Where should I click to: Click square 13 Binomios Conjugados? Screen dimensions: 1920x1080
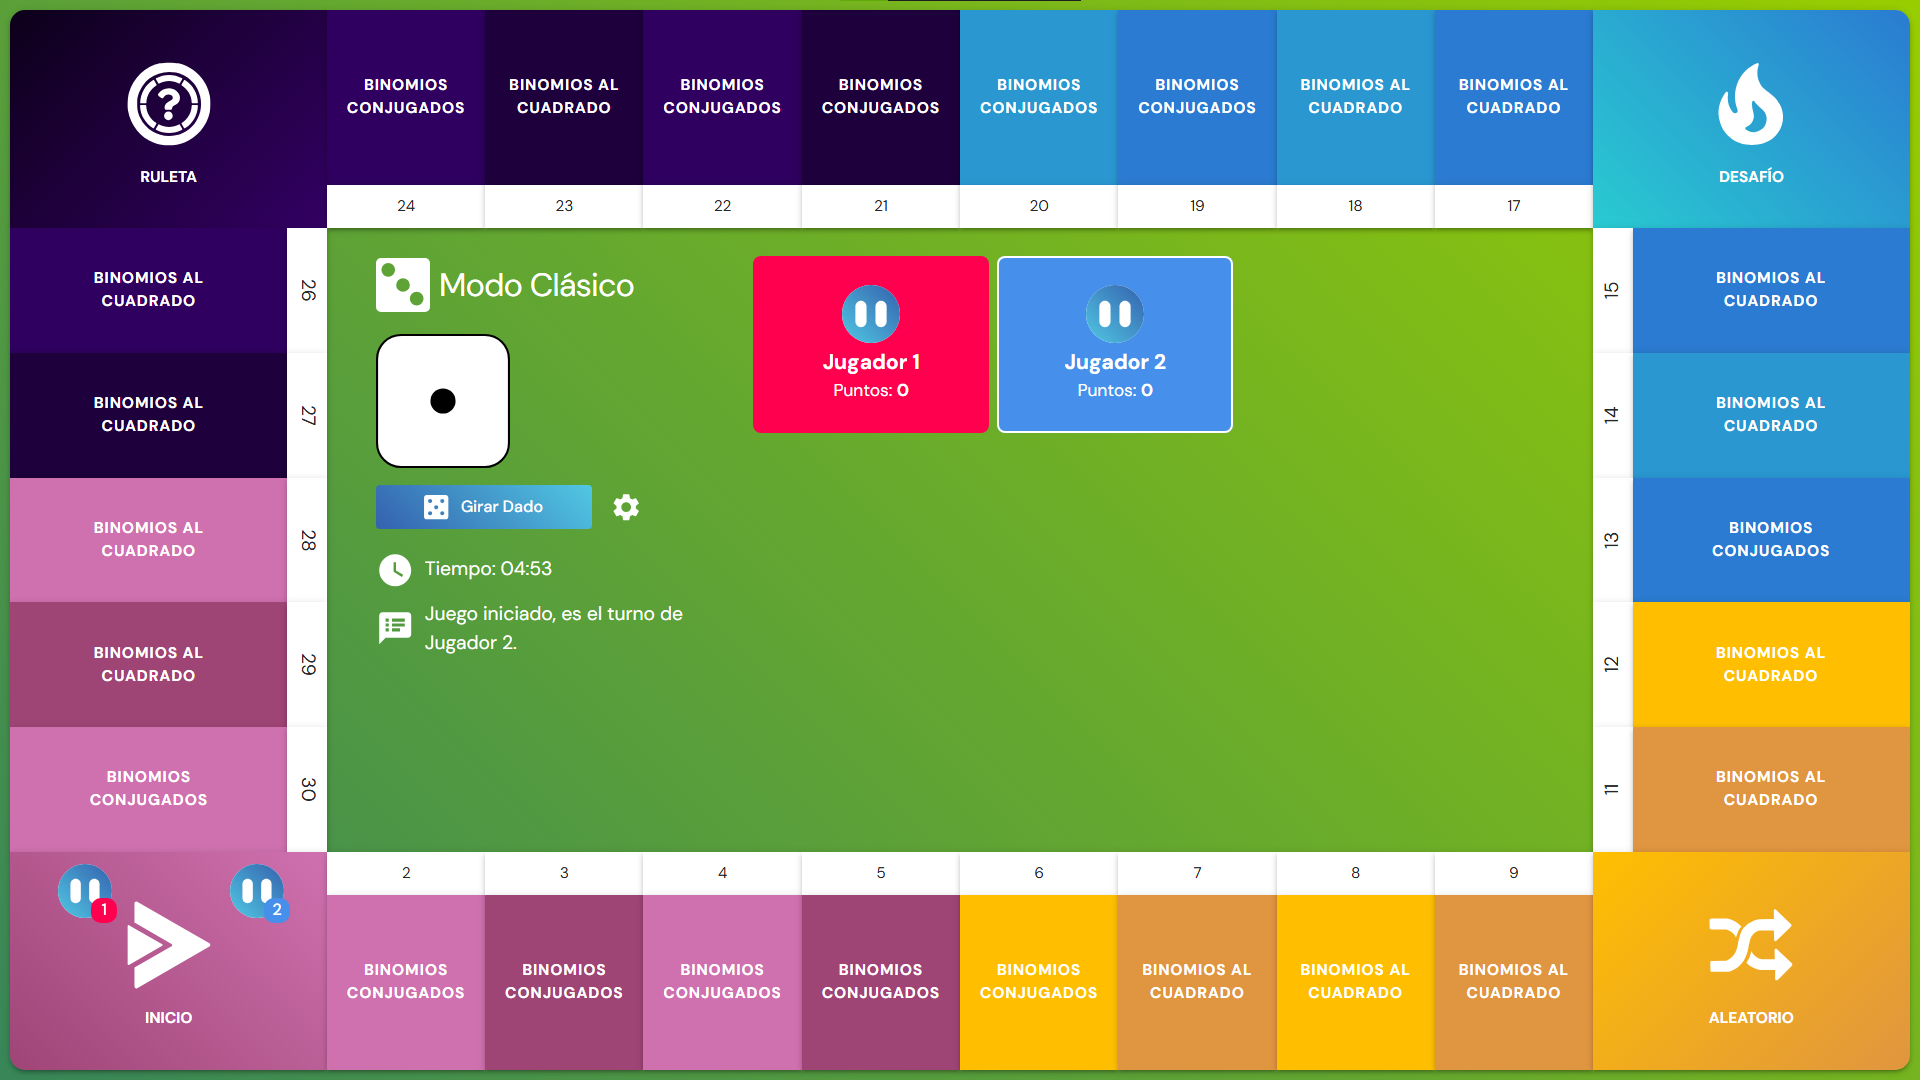pos(1769,539)
